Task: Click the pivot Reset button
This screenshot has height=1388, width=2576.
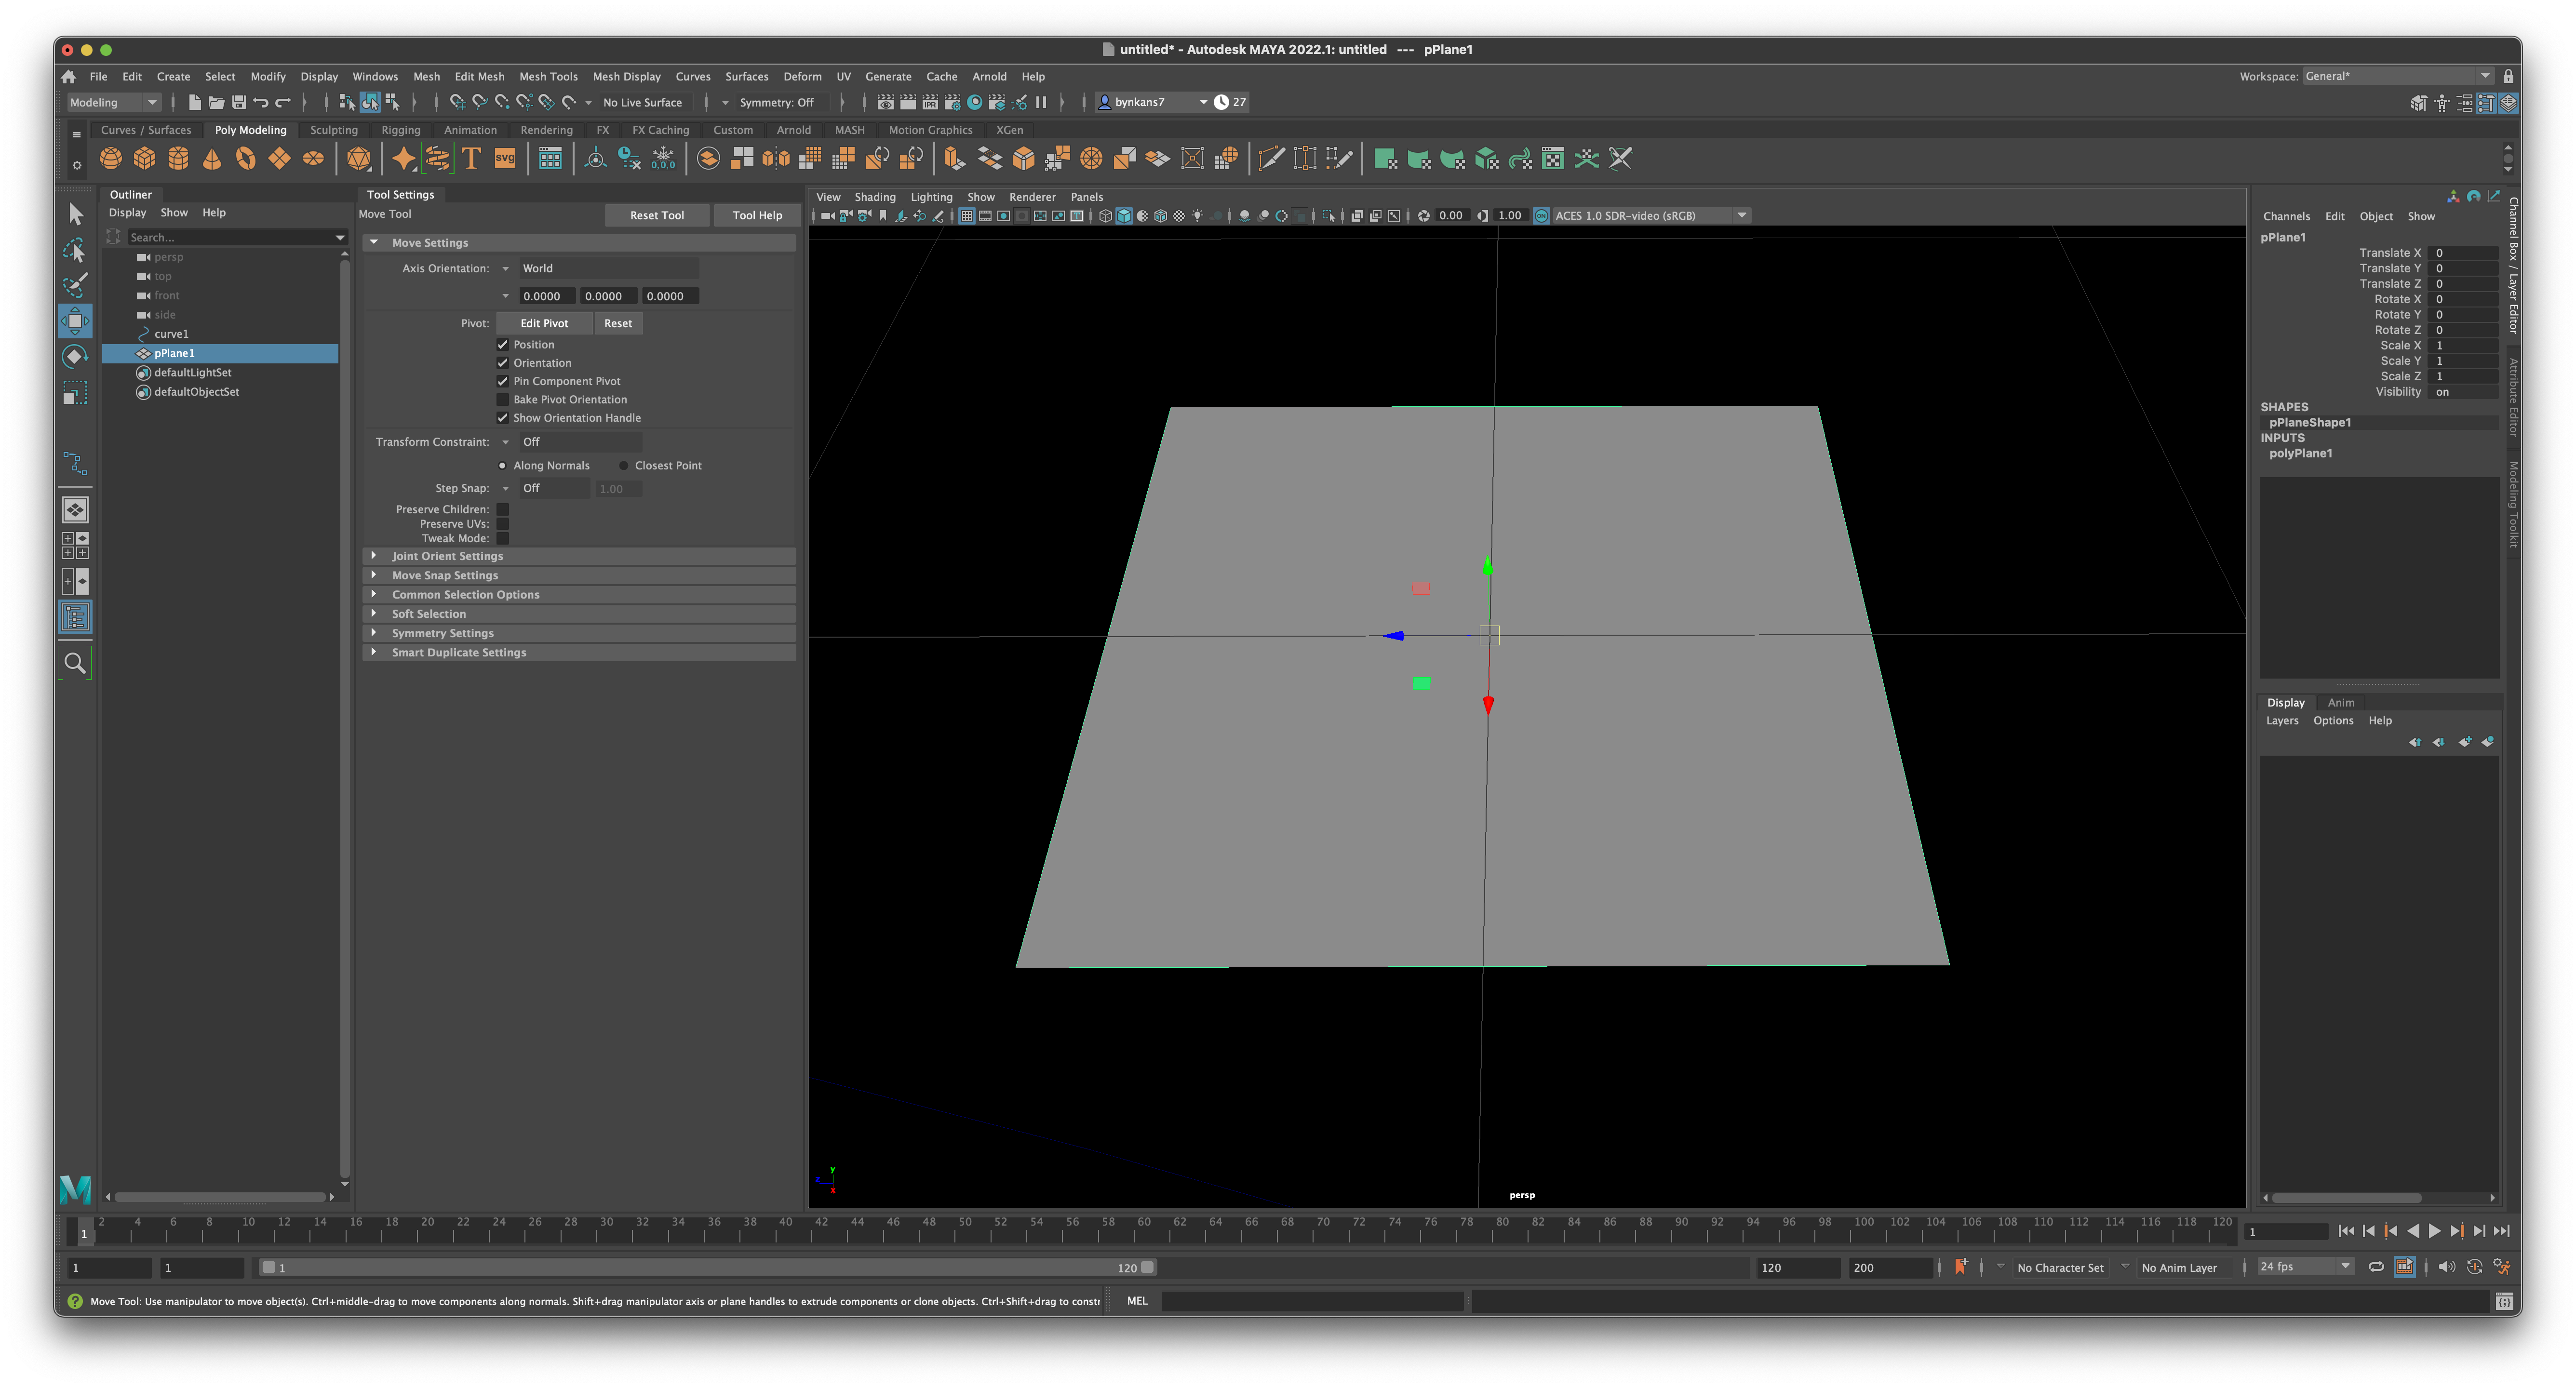Action: (x=618, y=323)
